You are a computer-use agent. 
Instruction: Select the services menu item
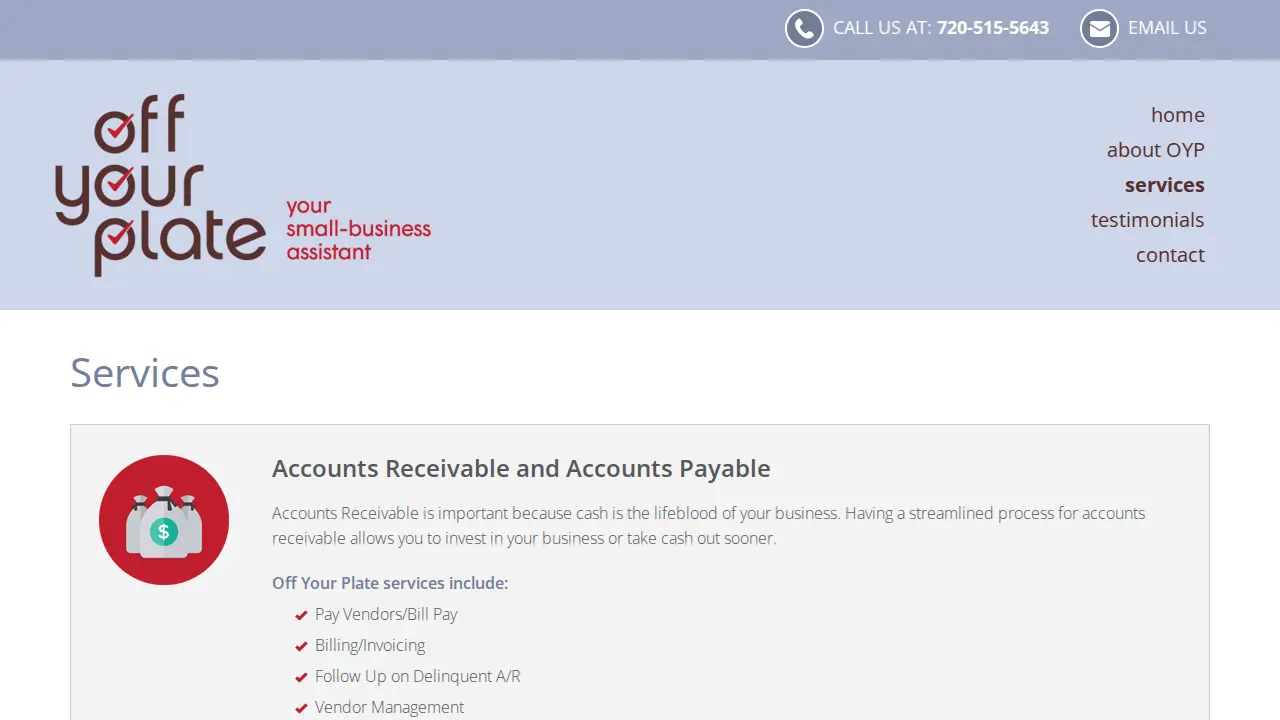click(1164, 185)
